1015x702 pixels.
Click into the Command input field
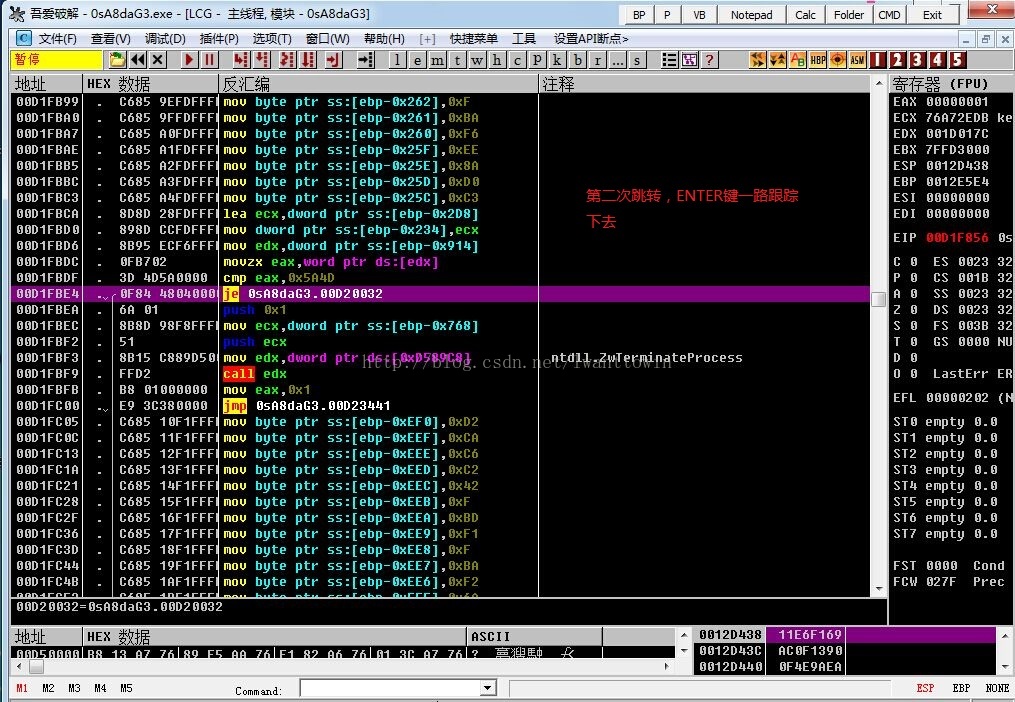coord(390,688)
